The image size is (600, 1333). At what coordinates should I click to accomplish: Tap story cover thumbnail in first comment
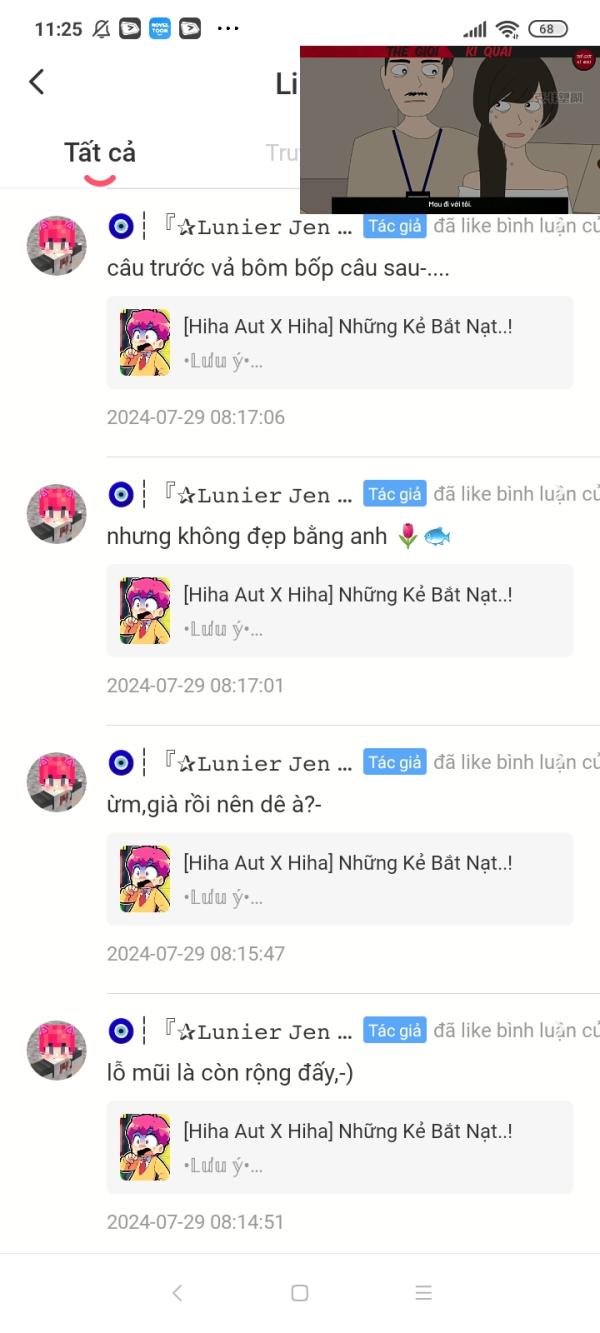145,342
